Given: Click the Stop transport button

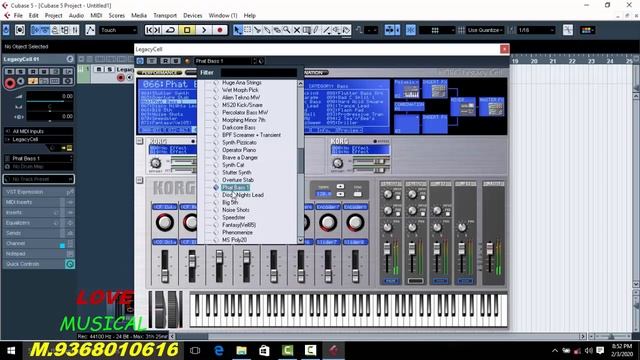Looking at the screenshot, I should coord(187,30).
